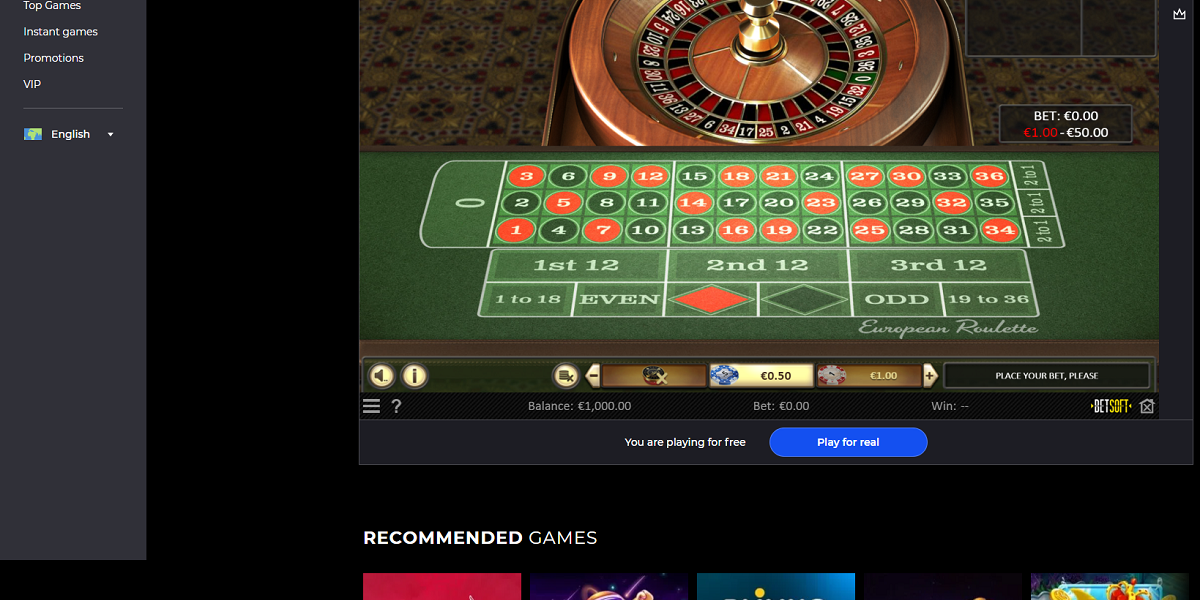Screen dimensions: 1200x600
Task: Increase chip value with plus button
Action: click(930, 376)
